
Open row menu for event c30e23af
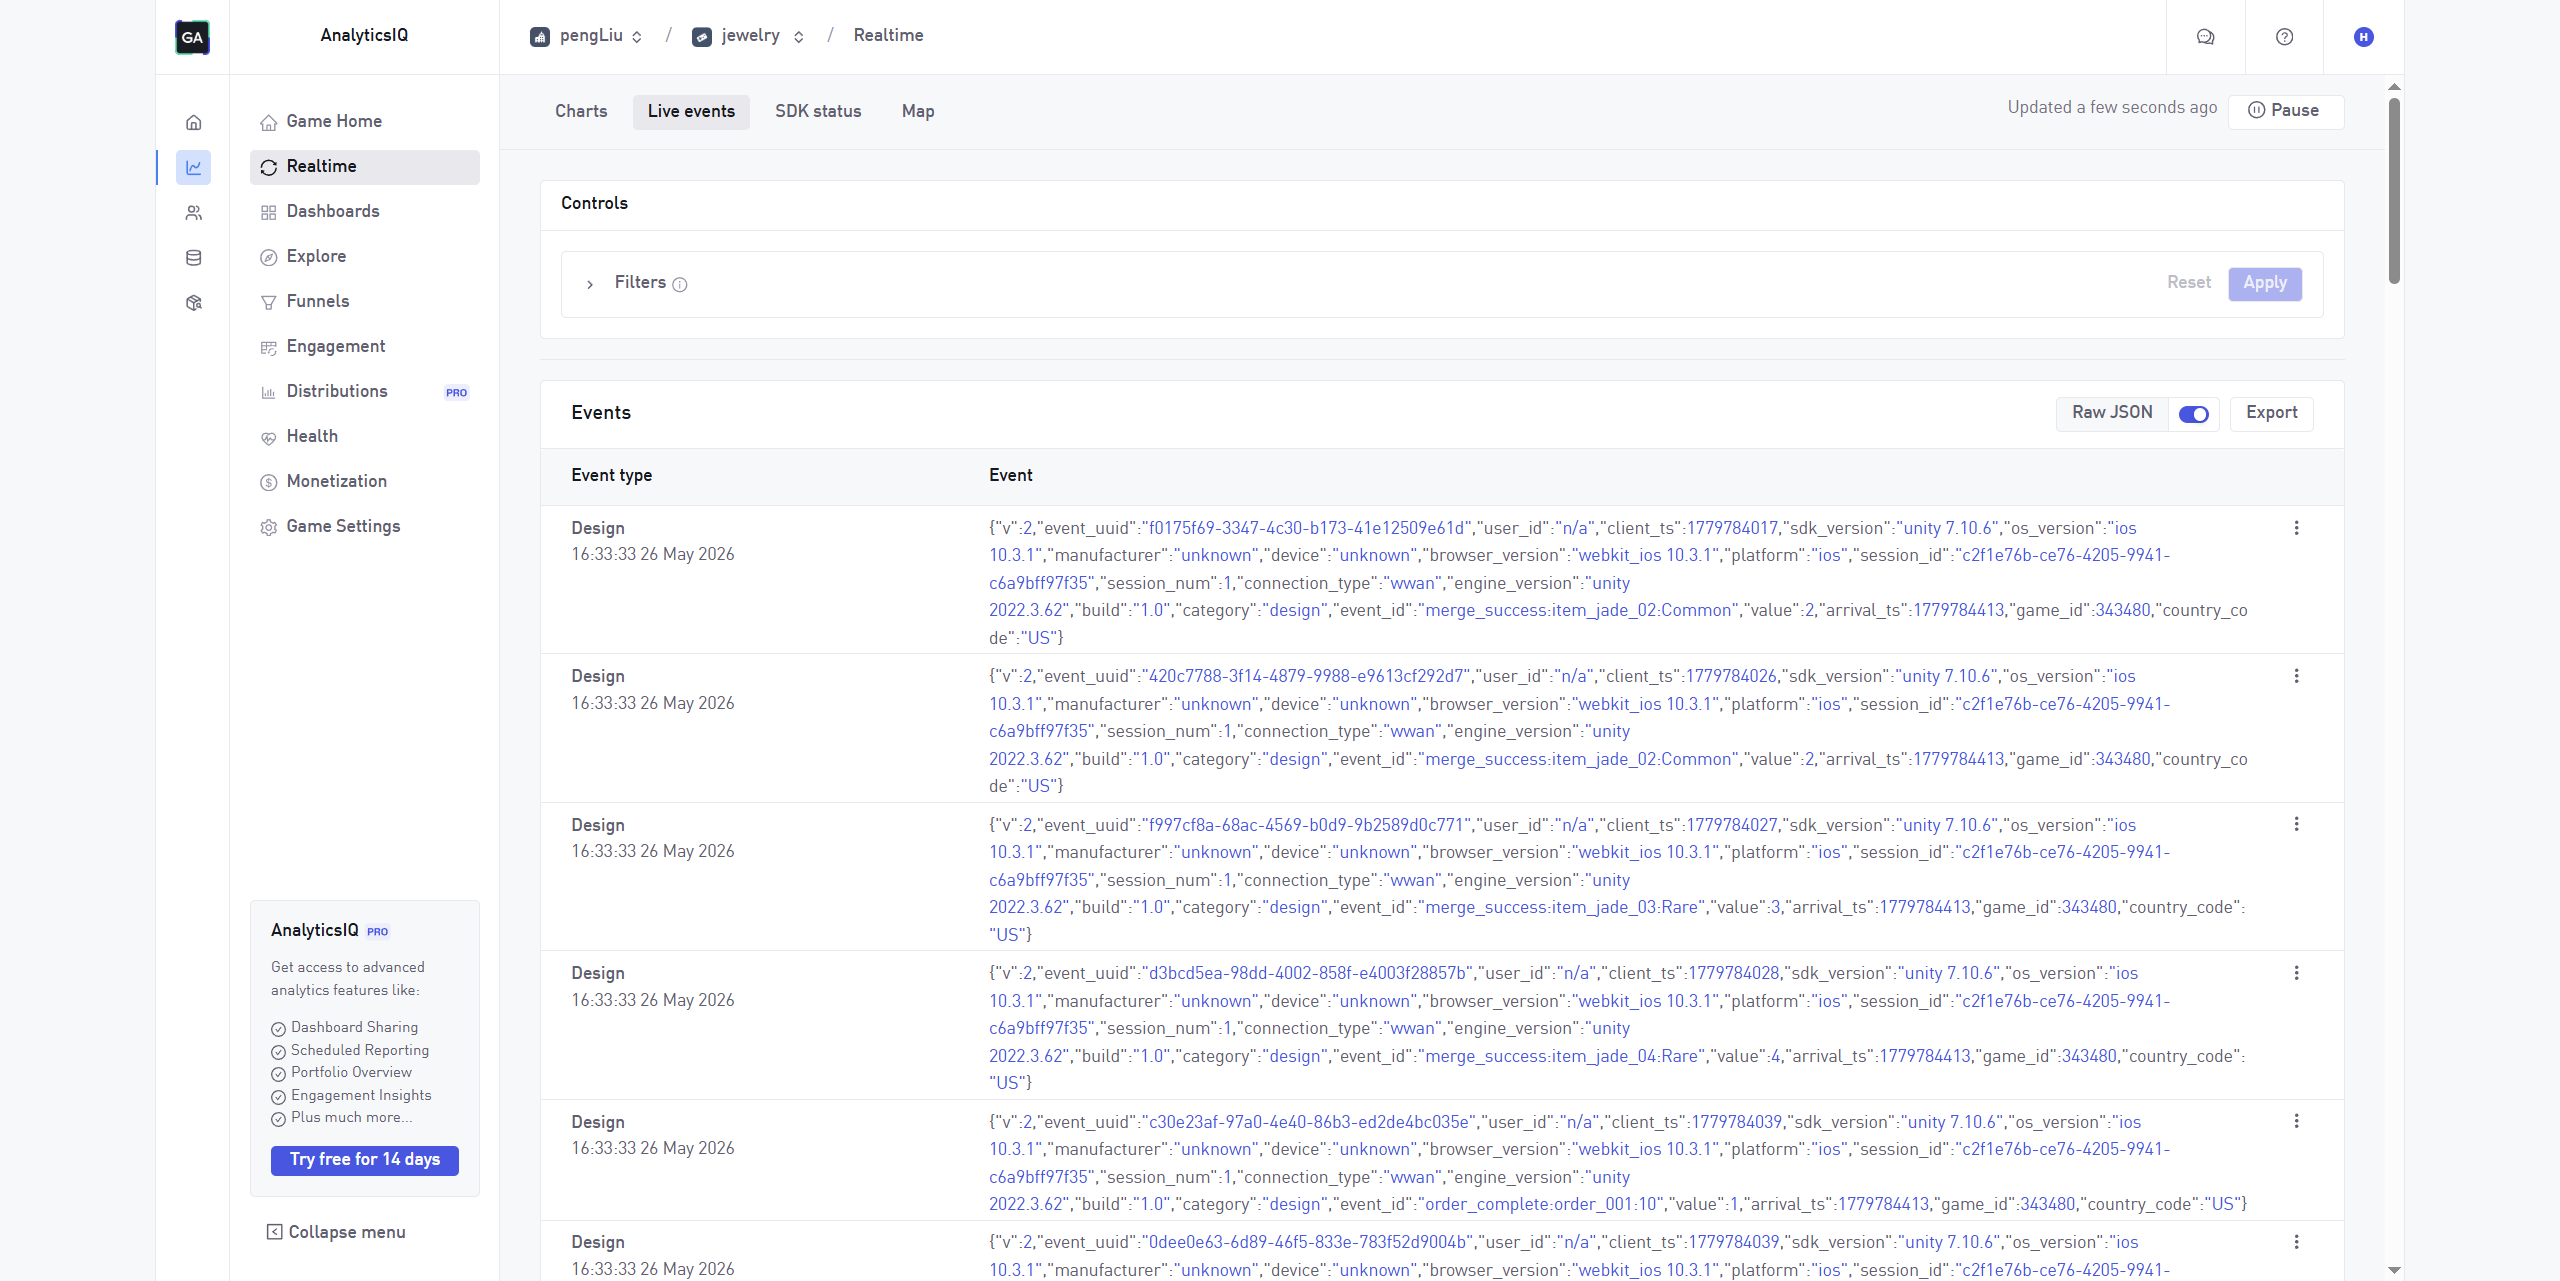(x=2296, y=1121)
